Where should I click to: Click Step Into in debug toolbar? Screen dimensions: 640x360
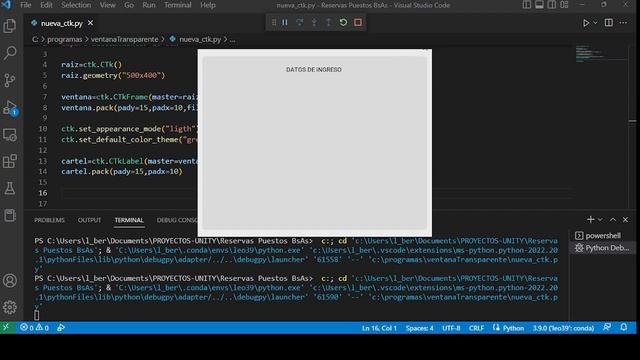pos(314,22)
